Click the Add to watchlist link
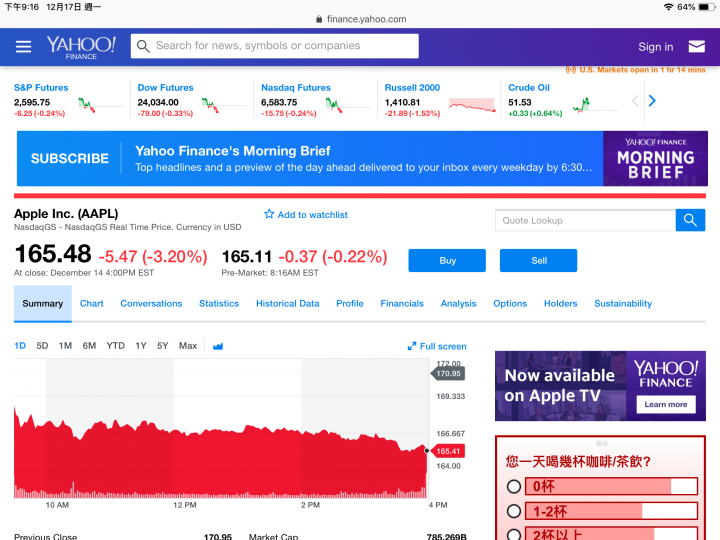 313,214
